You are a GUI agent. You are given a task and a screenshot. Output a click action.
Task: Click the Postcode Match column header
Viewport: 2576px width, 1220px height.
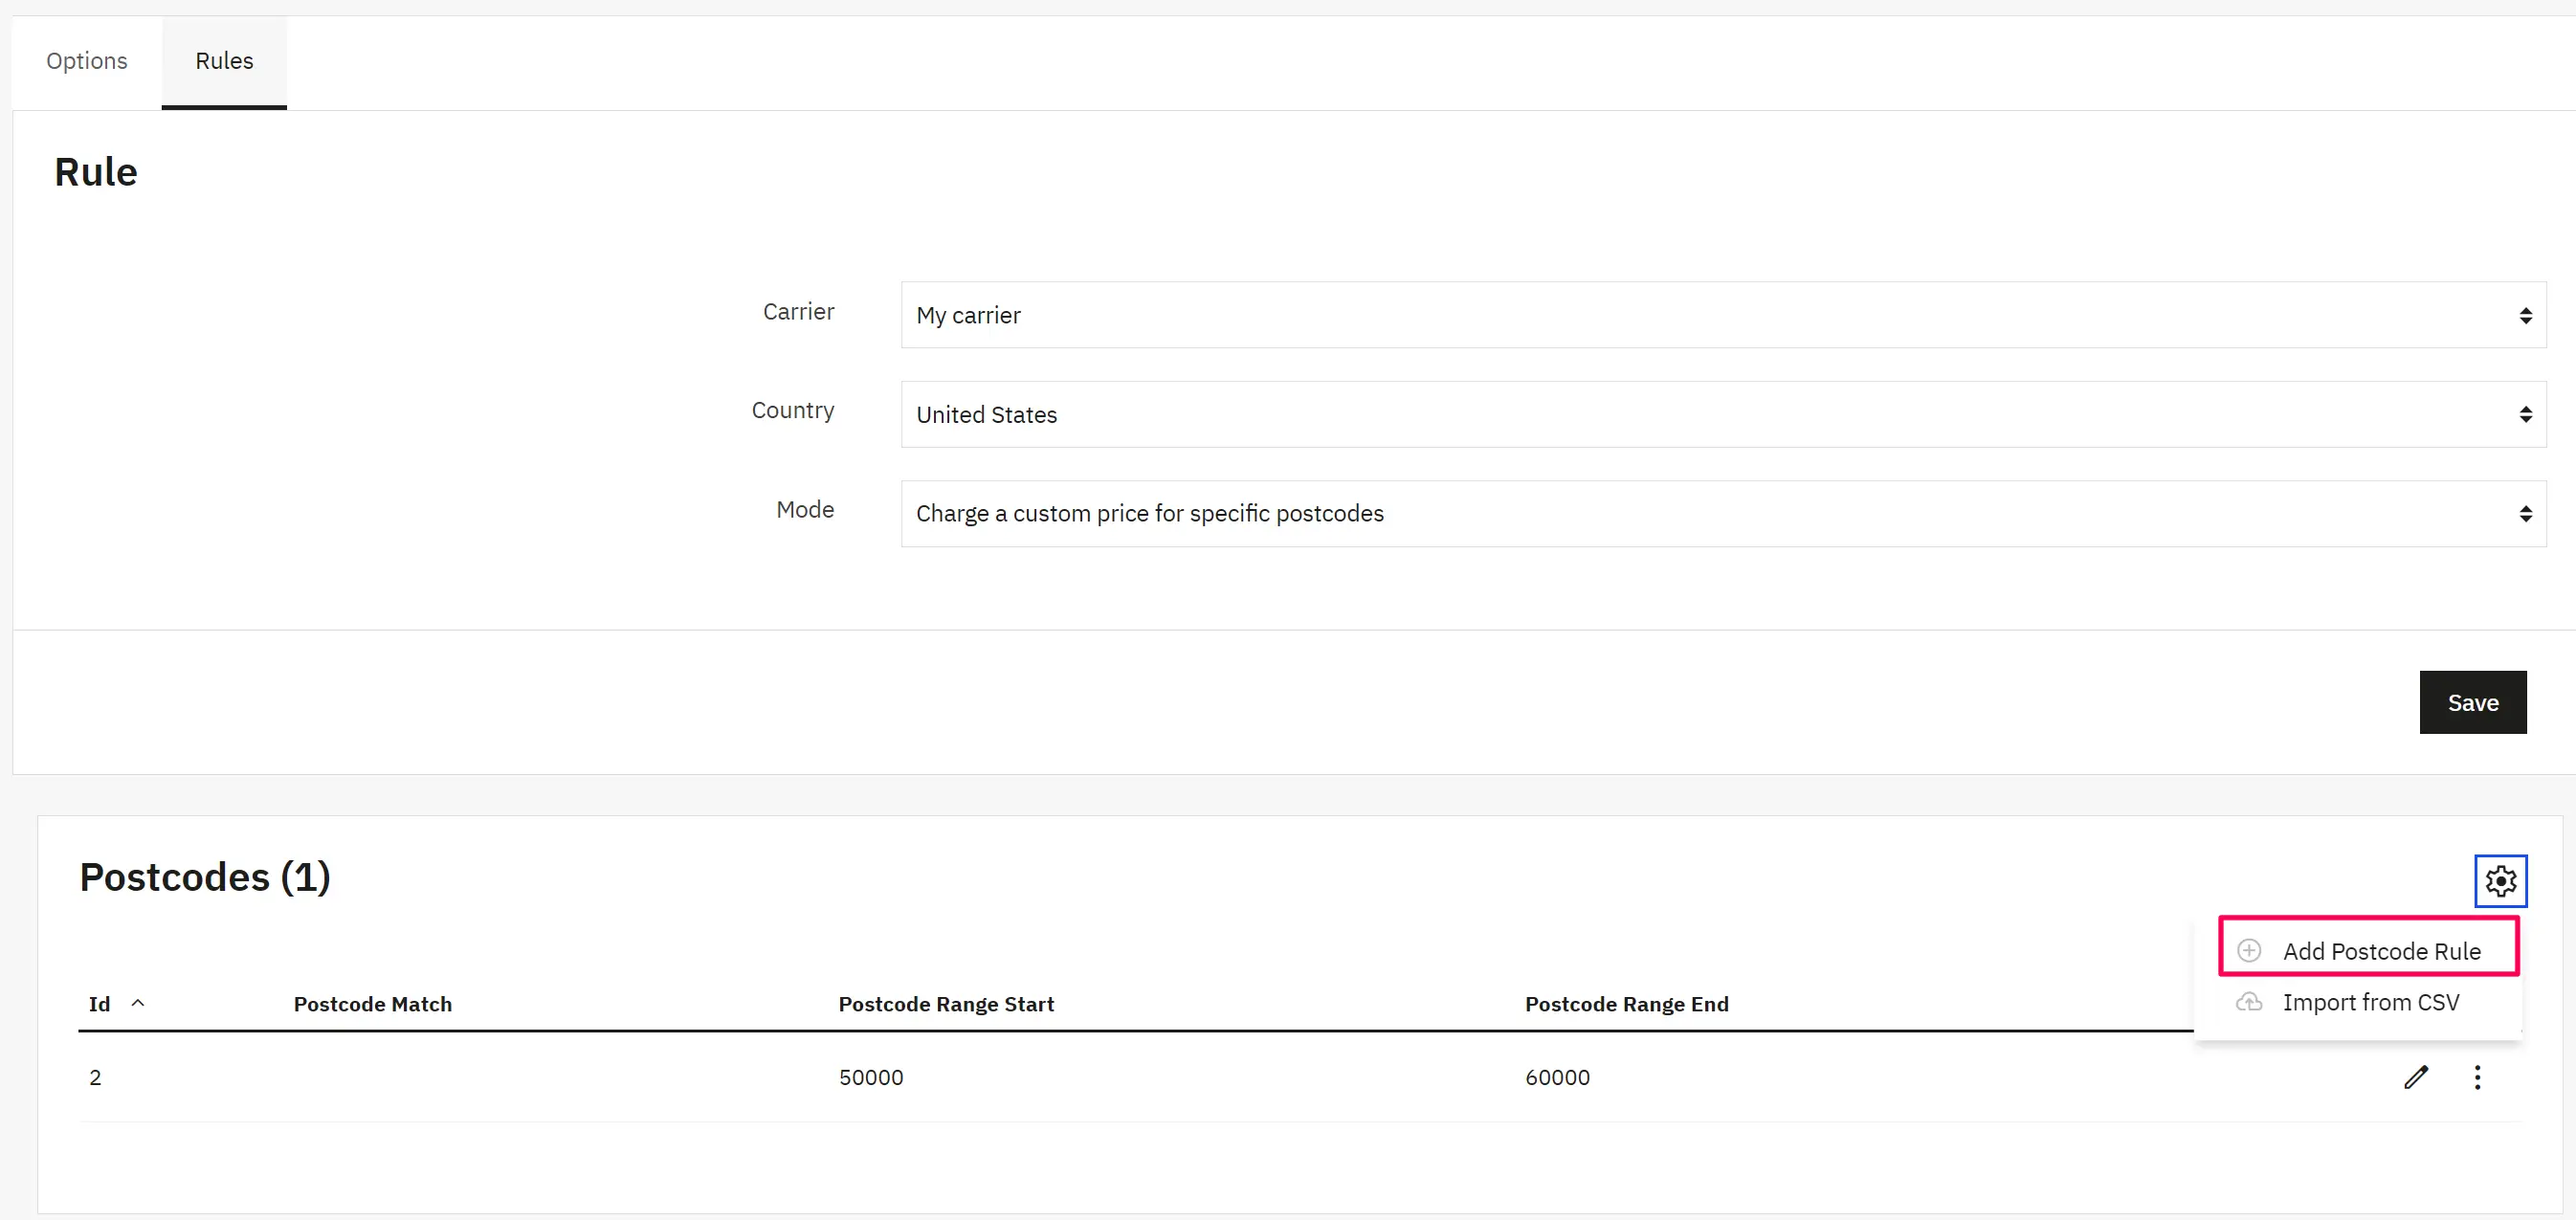pyautogui.click(x=372, y=1004)
